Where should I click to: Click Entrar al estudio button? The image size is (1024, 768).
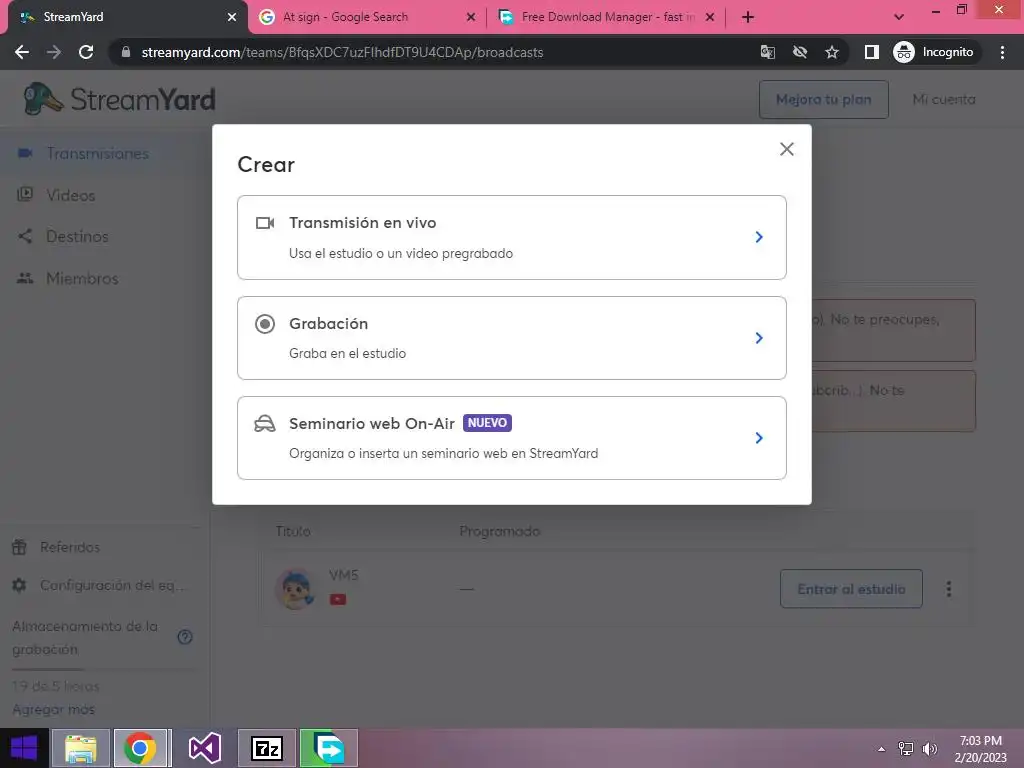pos(851,589)
